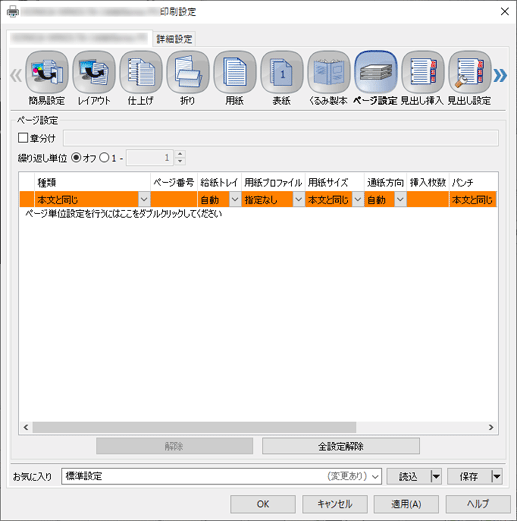Open the お気に入り 標準設定 combo box
The height and width of the screenshot is (521, 517).
[221, 476]
